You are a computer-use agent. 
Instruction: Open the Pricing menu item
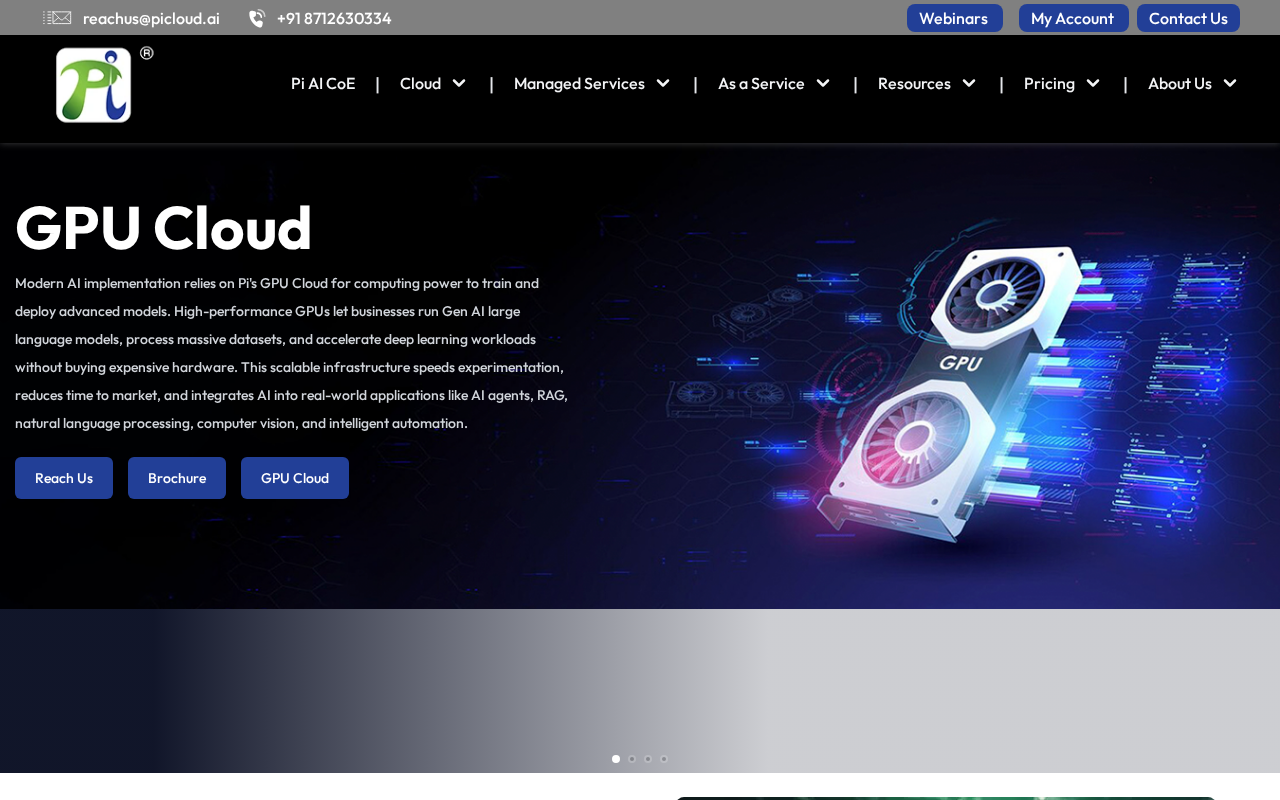(1049, 83)
